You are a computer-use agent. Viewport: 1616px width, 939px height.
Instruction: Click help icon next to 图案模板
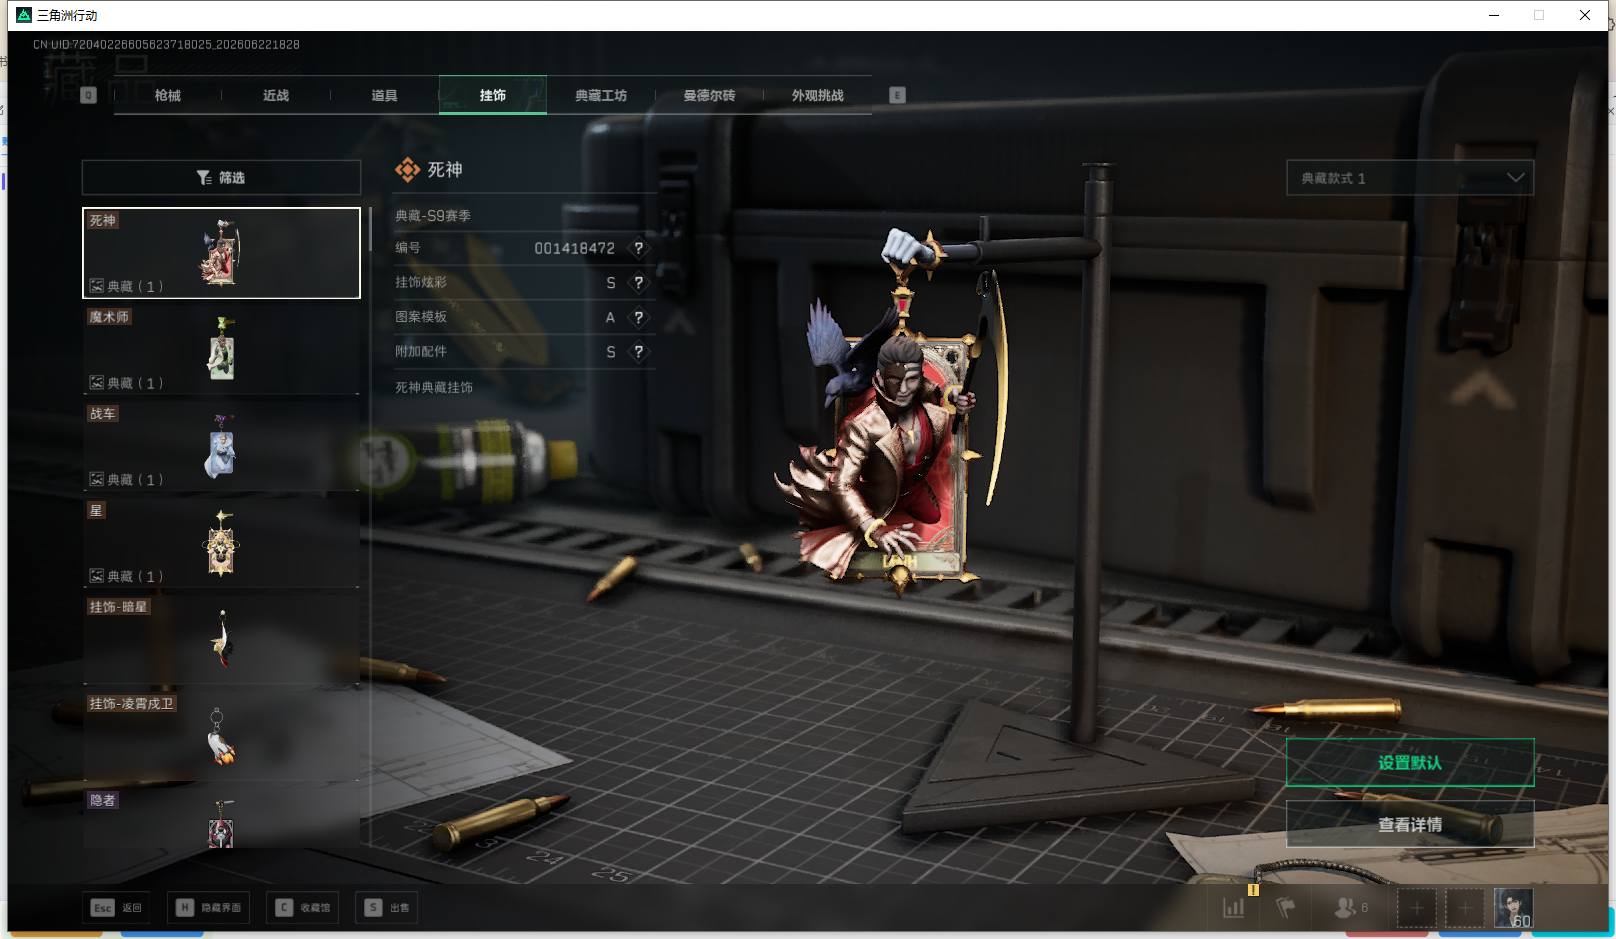(x=638, y=317)
